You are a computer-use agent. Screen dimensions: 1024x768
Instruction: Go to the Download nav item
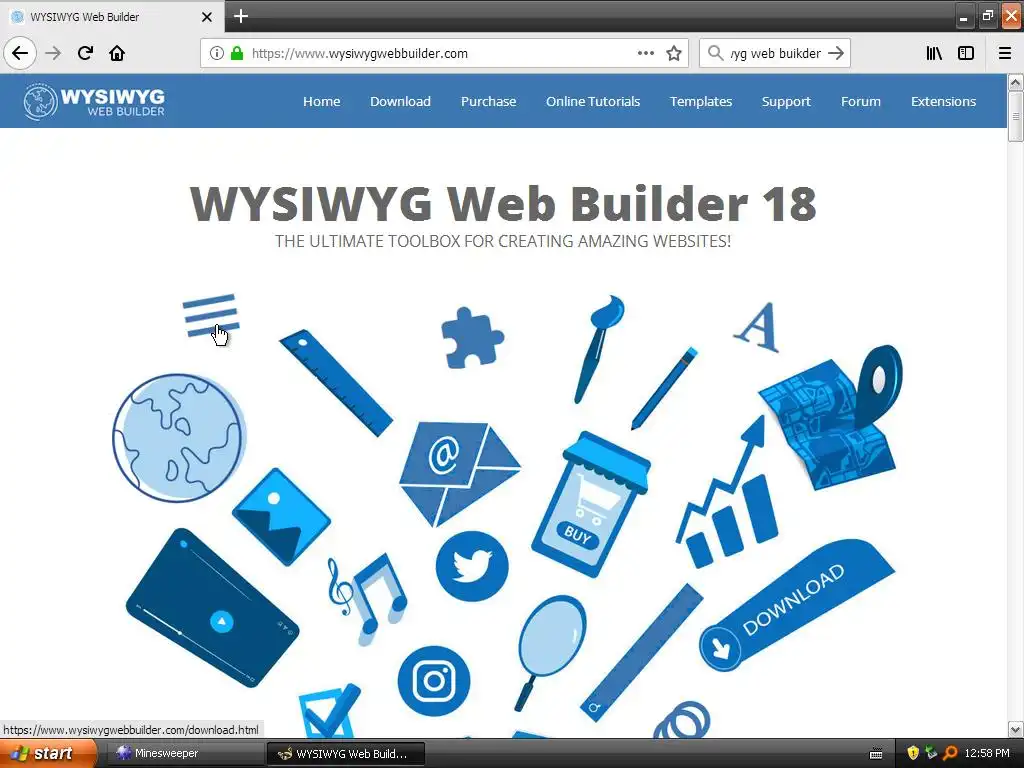pos(400,101)
